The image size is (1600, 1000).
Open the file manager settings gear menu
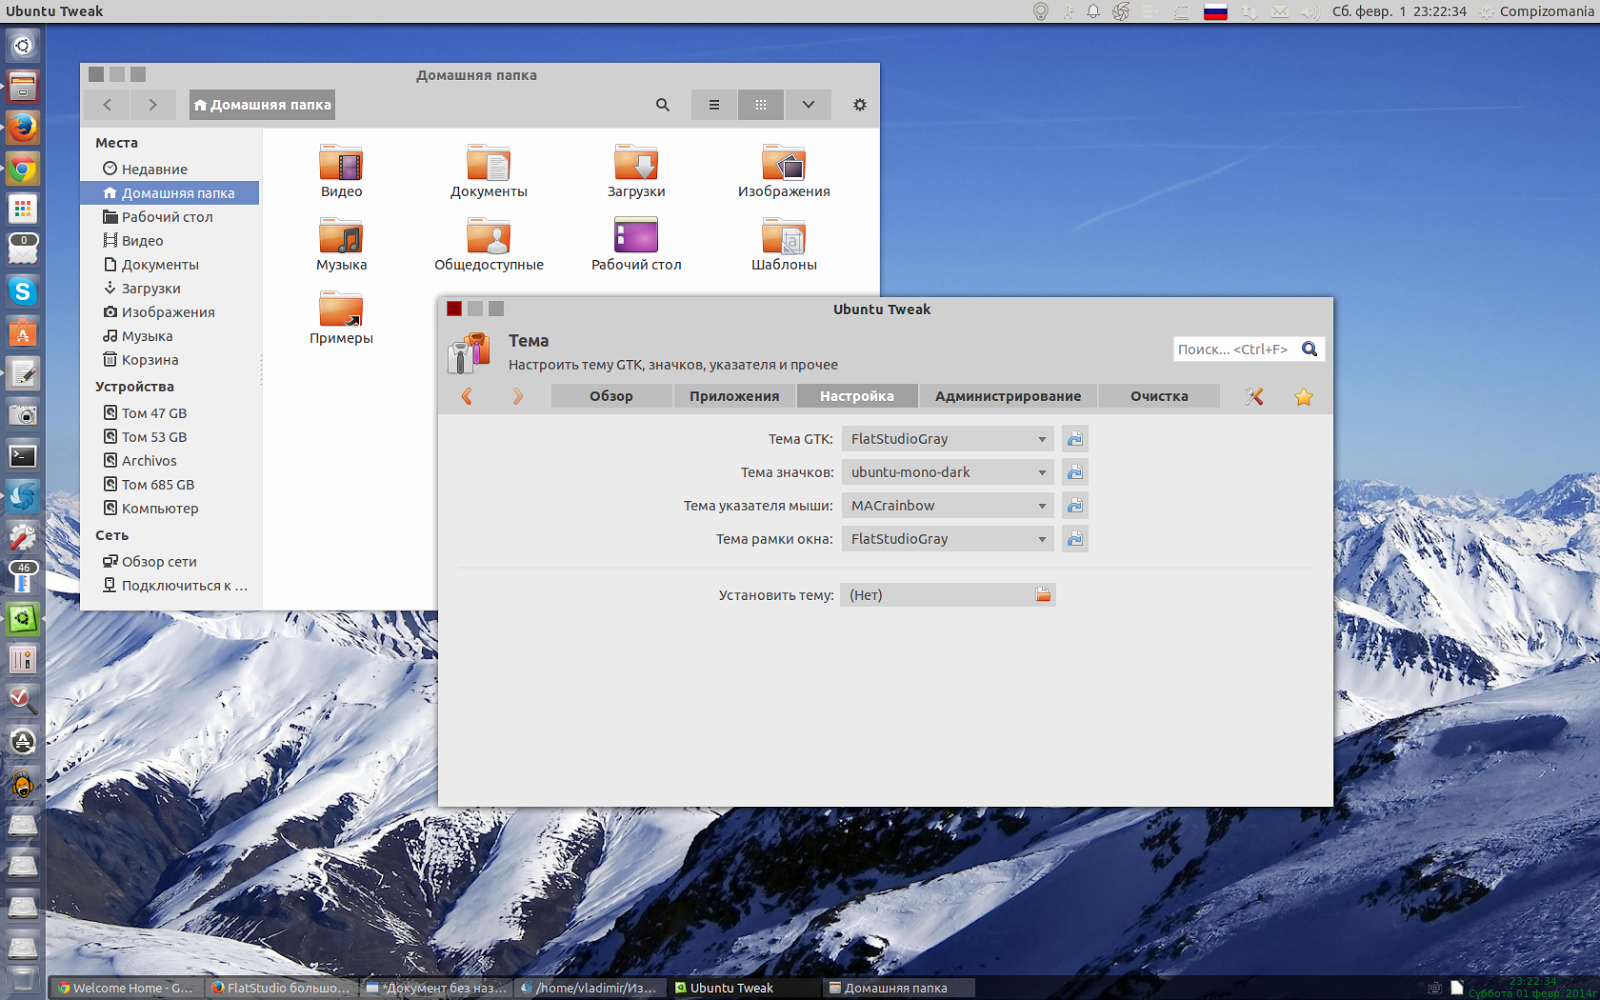coord(859,105)
